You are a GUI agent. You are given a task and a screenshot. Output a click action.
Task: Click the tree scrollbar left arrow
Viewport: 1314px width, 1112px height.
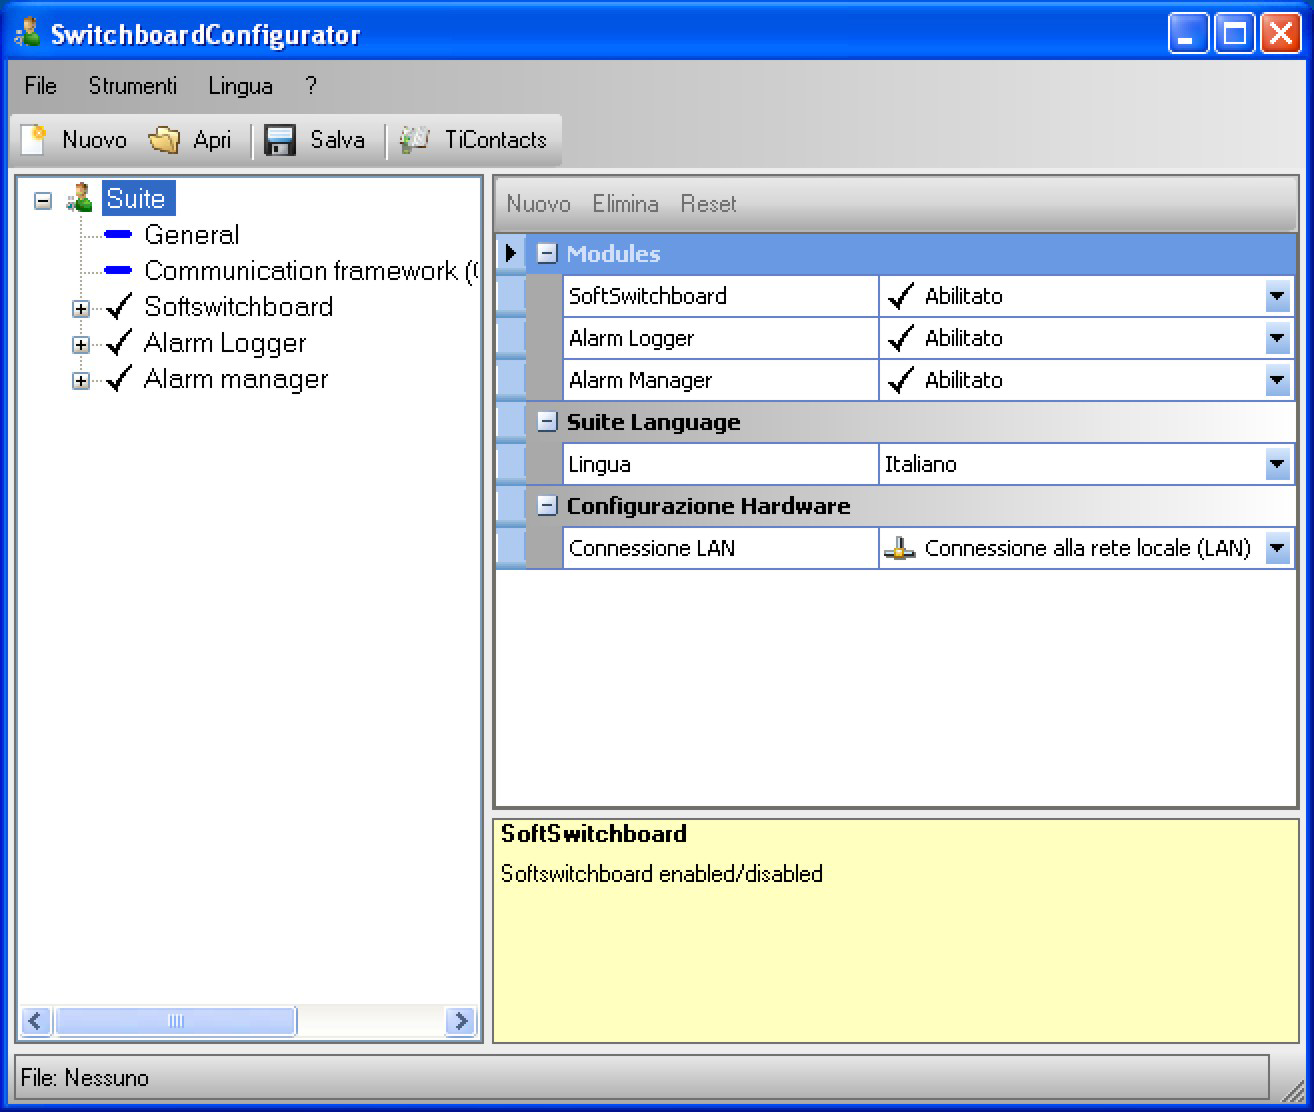click(x=36, y=1021)
